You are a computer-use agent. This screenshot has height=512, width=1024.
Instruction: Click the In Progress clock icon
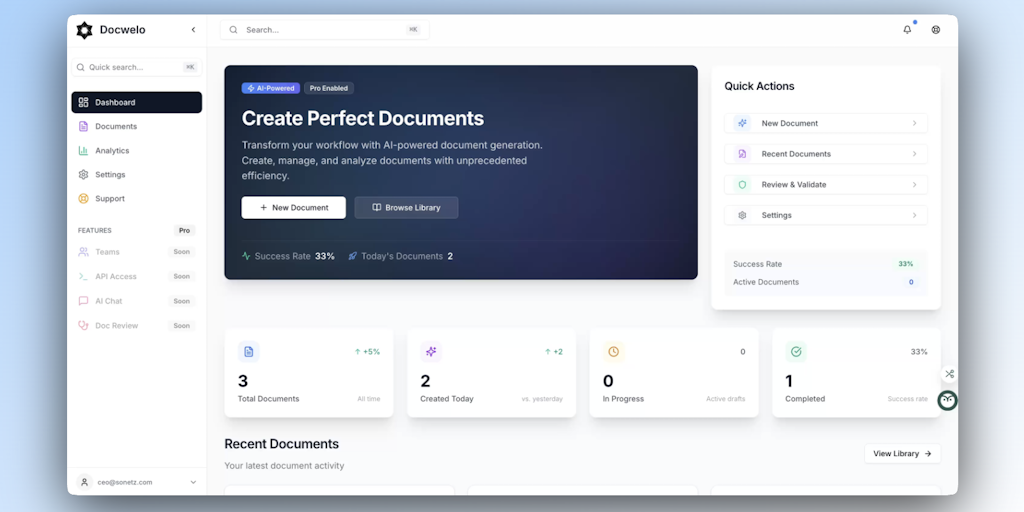point(613,352)
